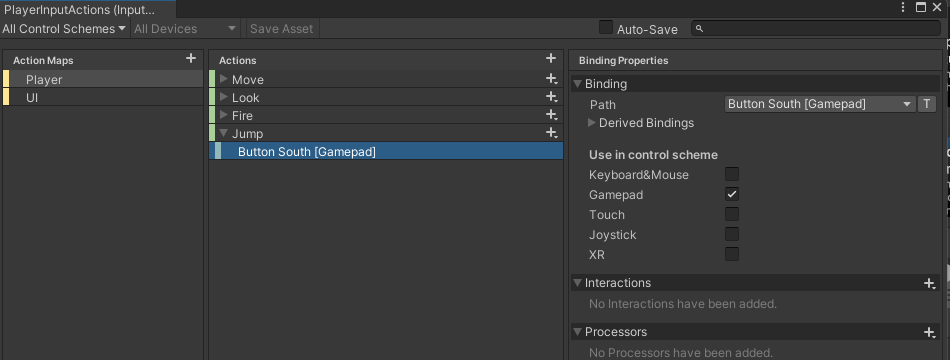Screen dimensions: 950x360
Task: Expand the Fire action
Action: 224,115
